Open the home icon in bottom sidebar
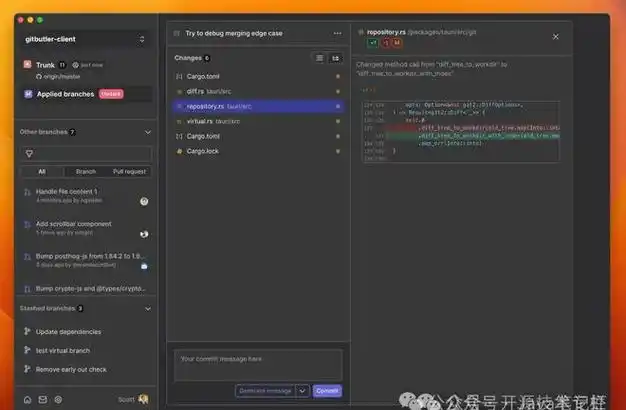This screenshot has height=410, width=626. (27, 399)
